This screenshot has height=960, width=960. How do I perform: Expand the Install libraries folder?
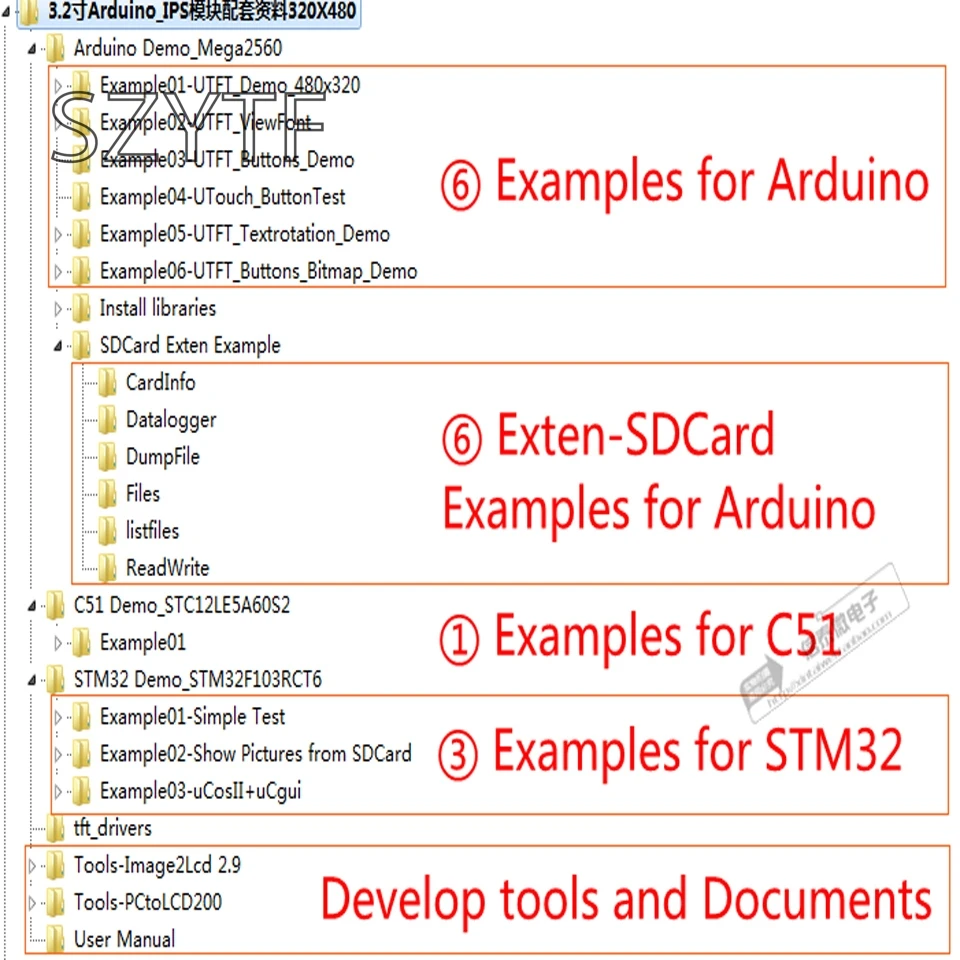[x=58, y=309]
